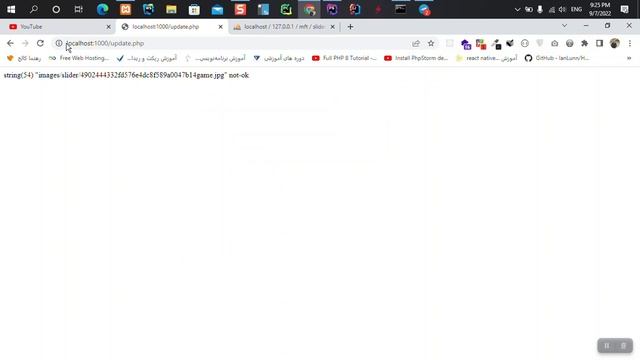
Task: Reload the update.php page
Action: [x=40, y=43]
